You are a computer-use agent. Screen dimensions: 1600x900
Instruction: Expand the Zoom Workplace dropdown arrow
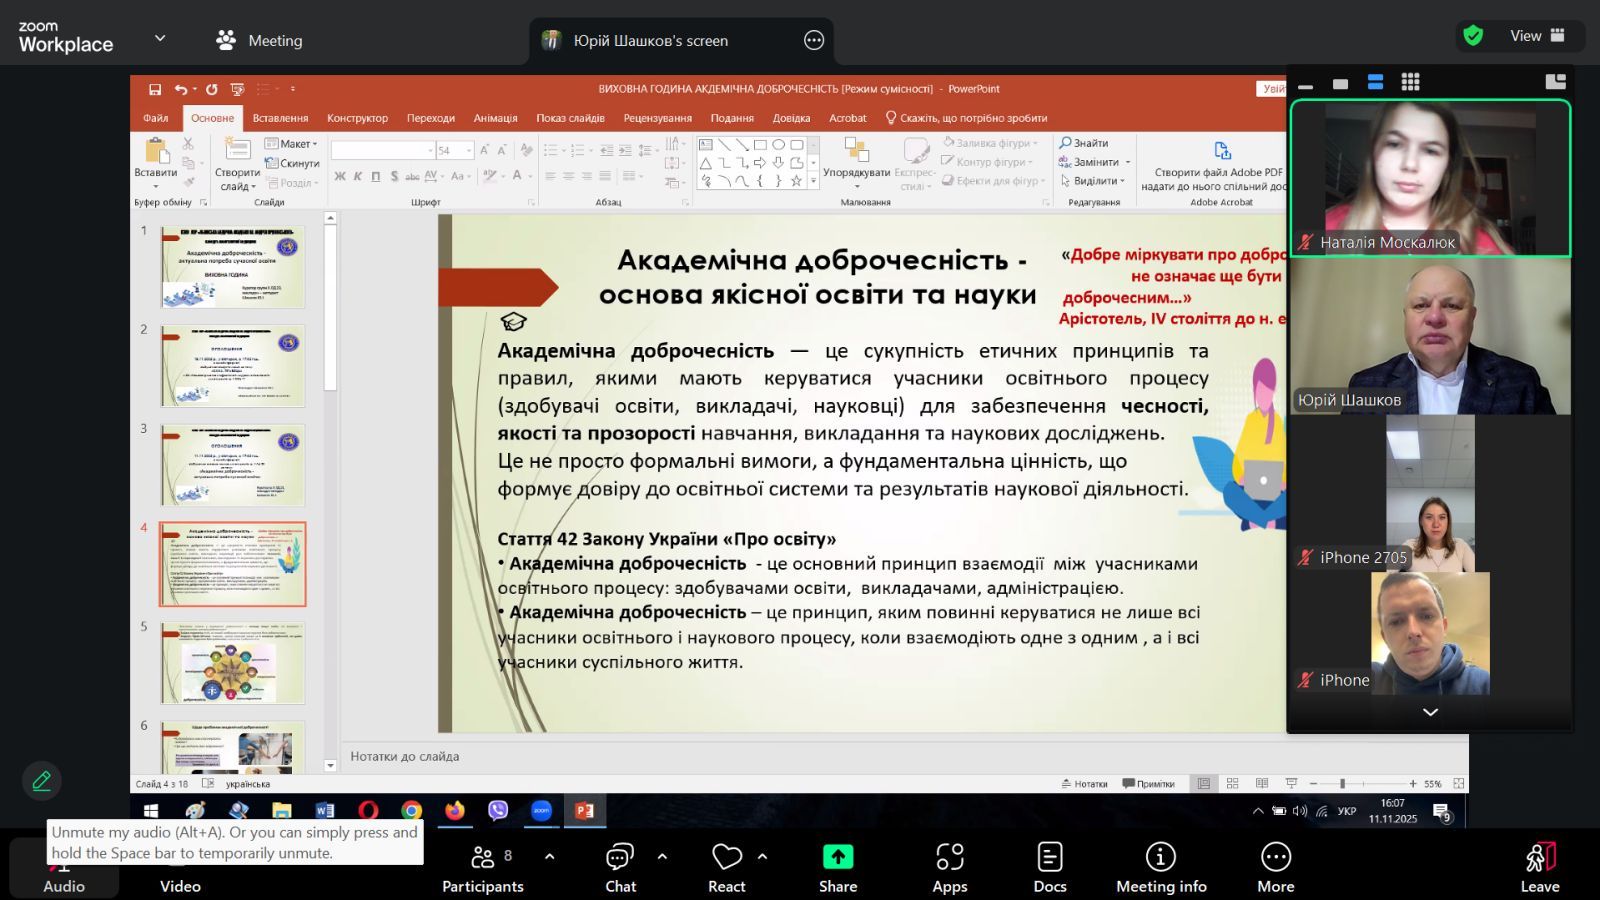160,38
